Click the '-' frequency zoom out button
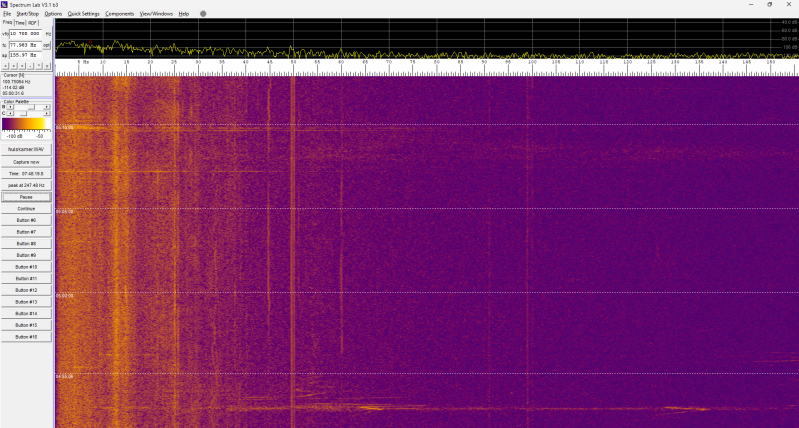The width and height of the screenshot is (799, 428). (x=30, y=66)
